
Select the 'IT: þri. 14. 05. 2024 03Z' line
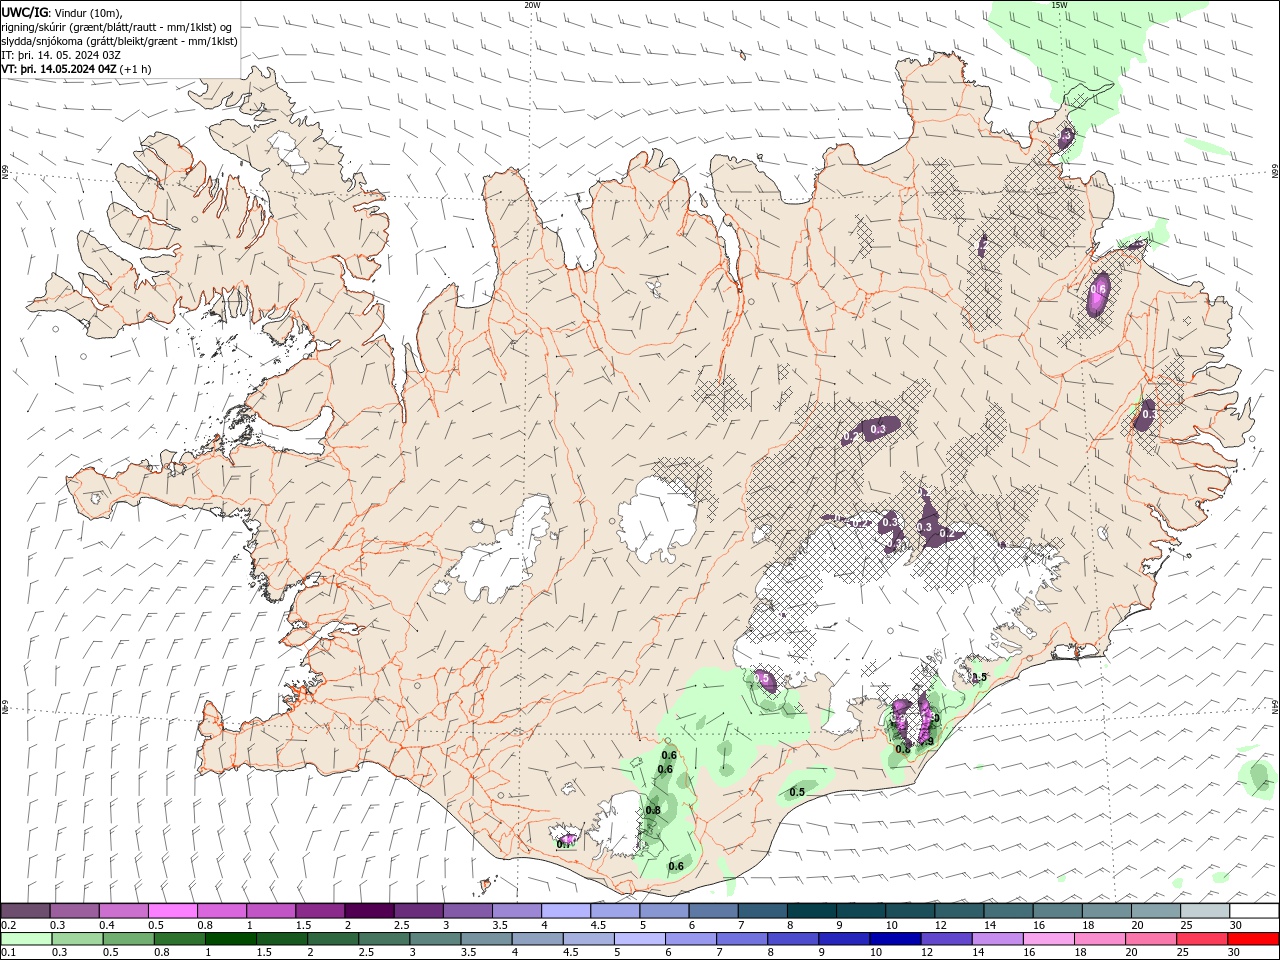click(x=62, y=55)
